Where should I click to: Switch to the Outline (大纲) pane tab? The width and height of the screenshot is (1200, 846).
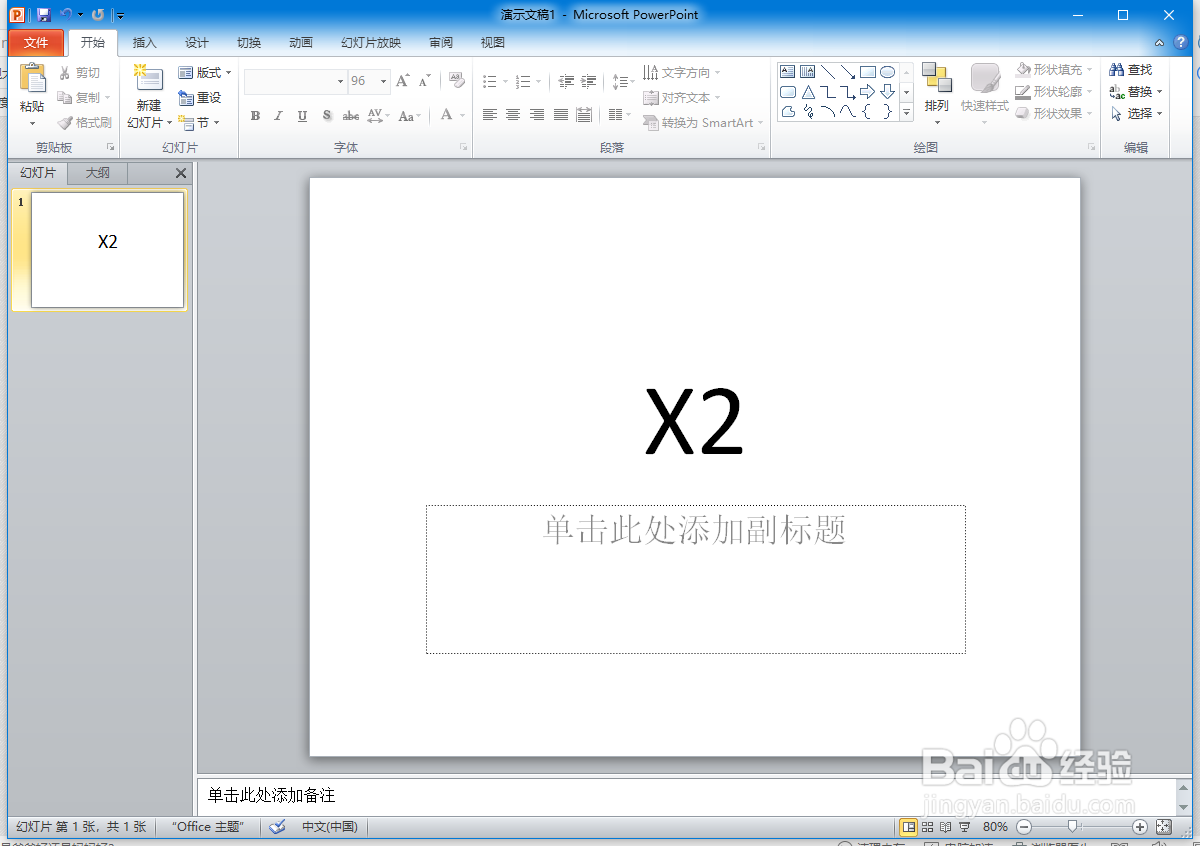pos(98,173)
